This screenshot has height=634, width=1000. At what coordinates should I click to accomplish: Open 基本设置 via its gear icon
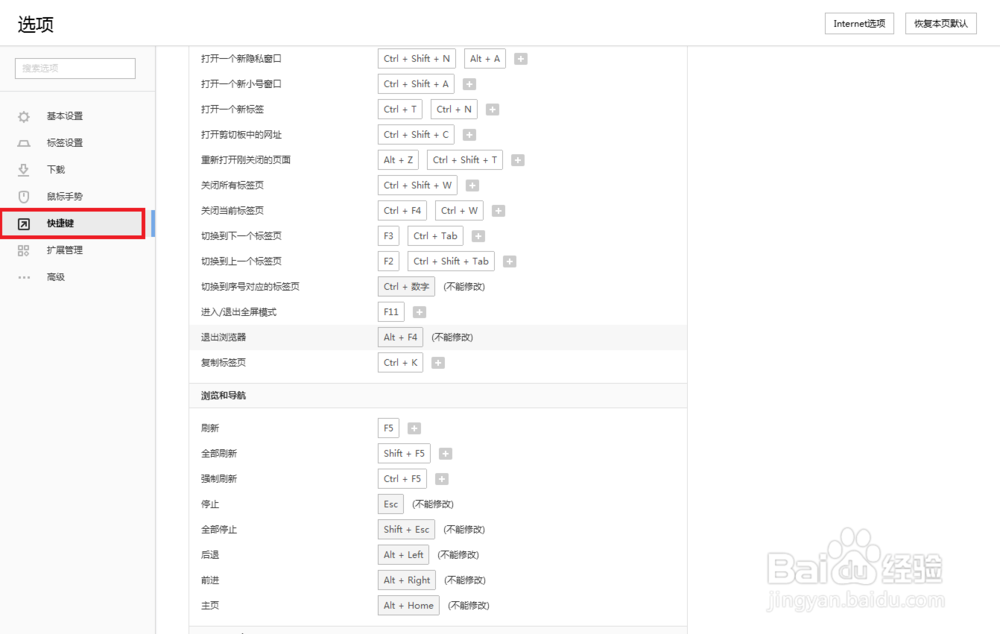23,116
